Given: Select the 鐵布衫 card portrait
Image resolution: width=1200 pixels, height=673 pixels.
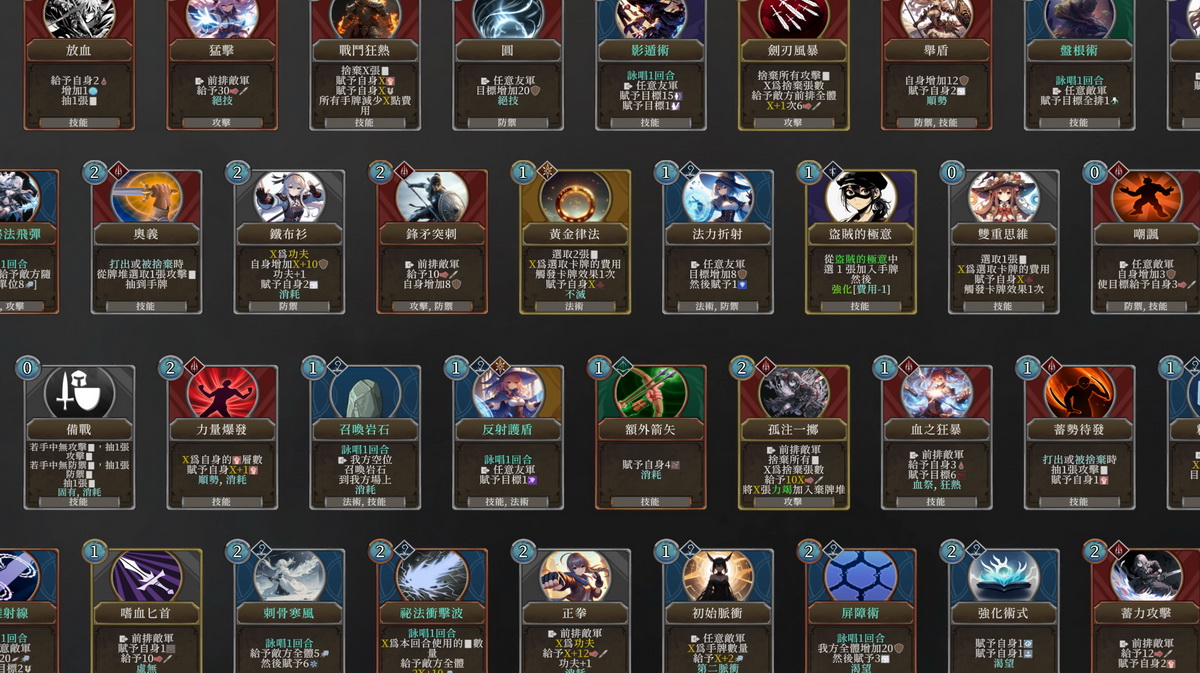Looking at the screenshot, I should click(289, 196).
